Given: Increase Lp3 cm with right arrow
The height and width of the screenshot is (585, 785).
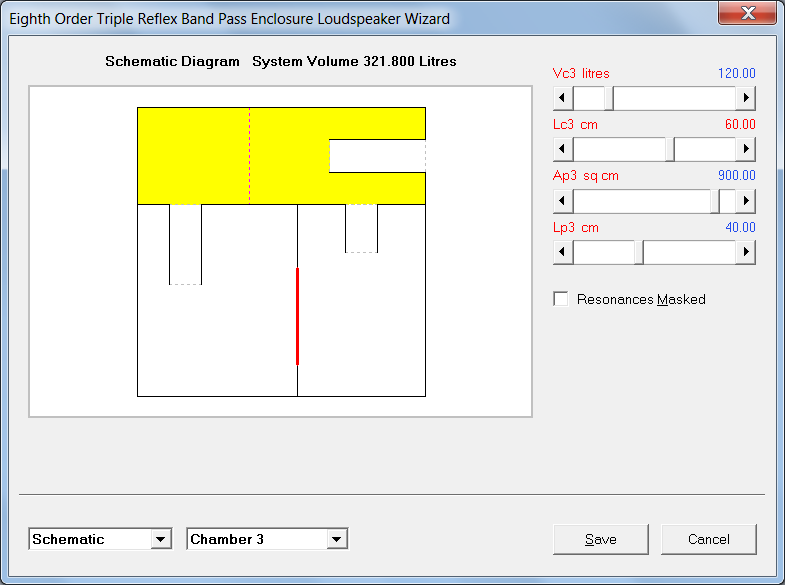Looking at the screenshot, I should (745, 252).
